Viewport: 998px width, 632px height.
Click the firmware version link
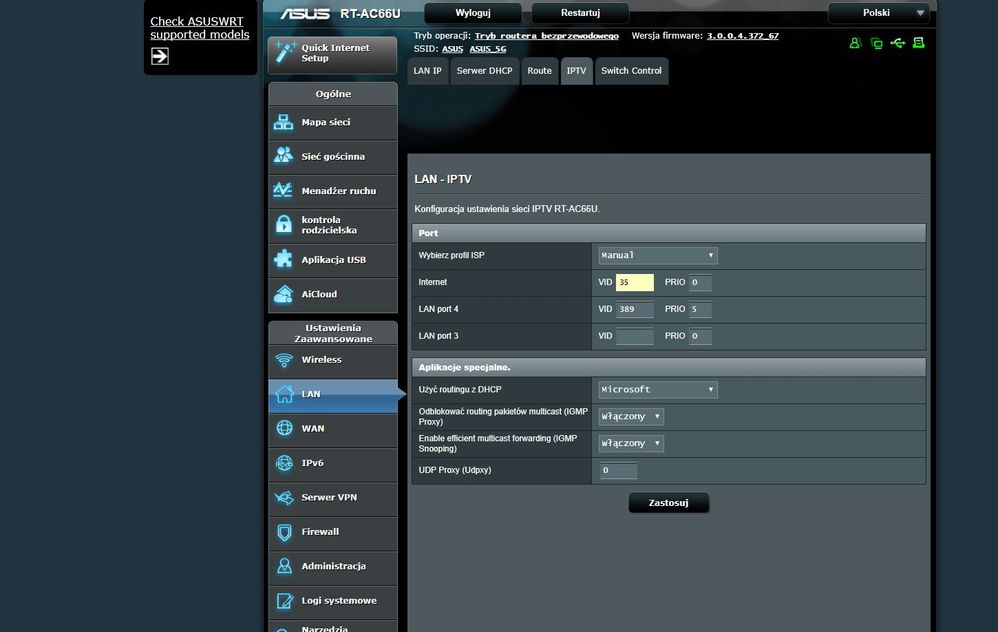point(742,35)
